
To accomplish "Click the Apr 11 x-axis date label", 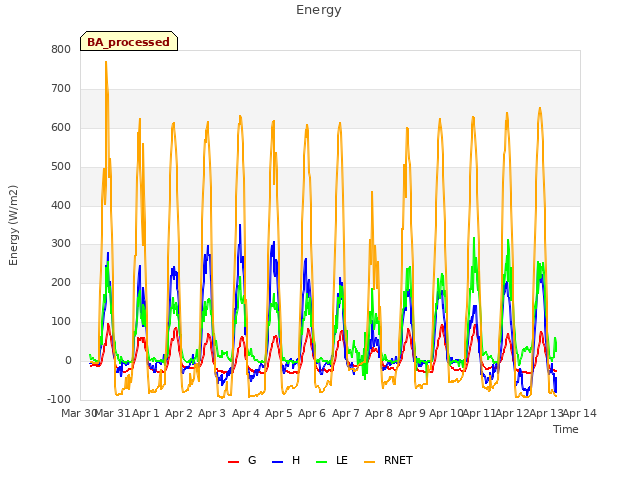I will tap(479, 413).
